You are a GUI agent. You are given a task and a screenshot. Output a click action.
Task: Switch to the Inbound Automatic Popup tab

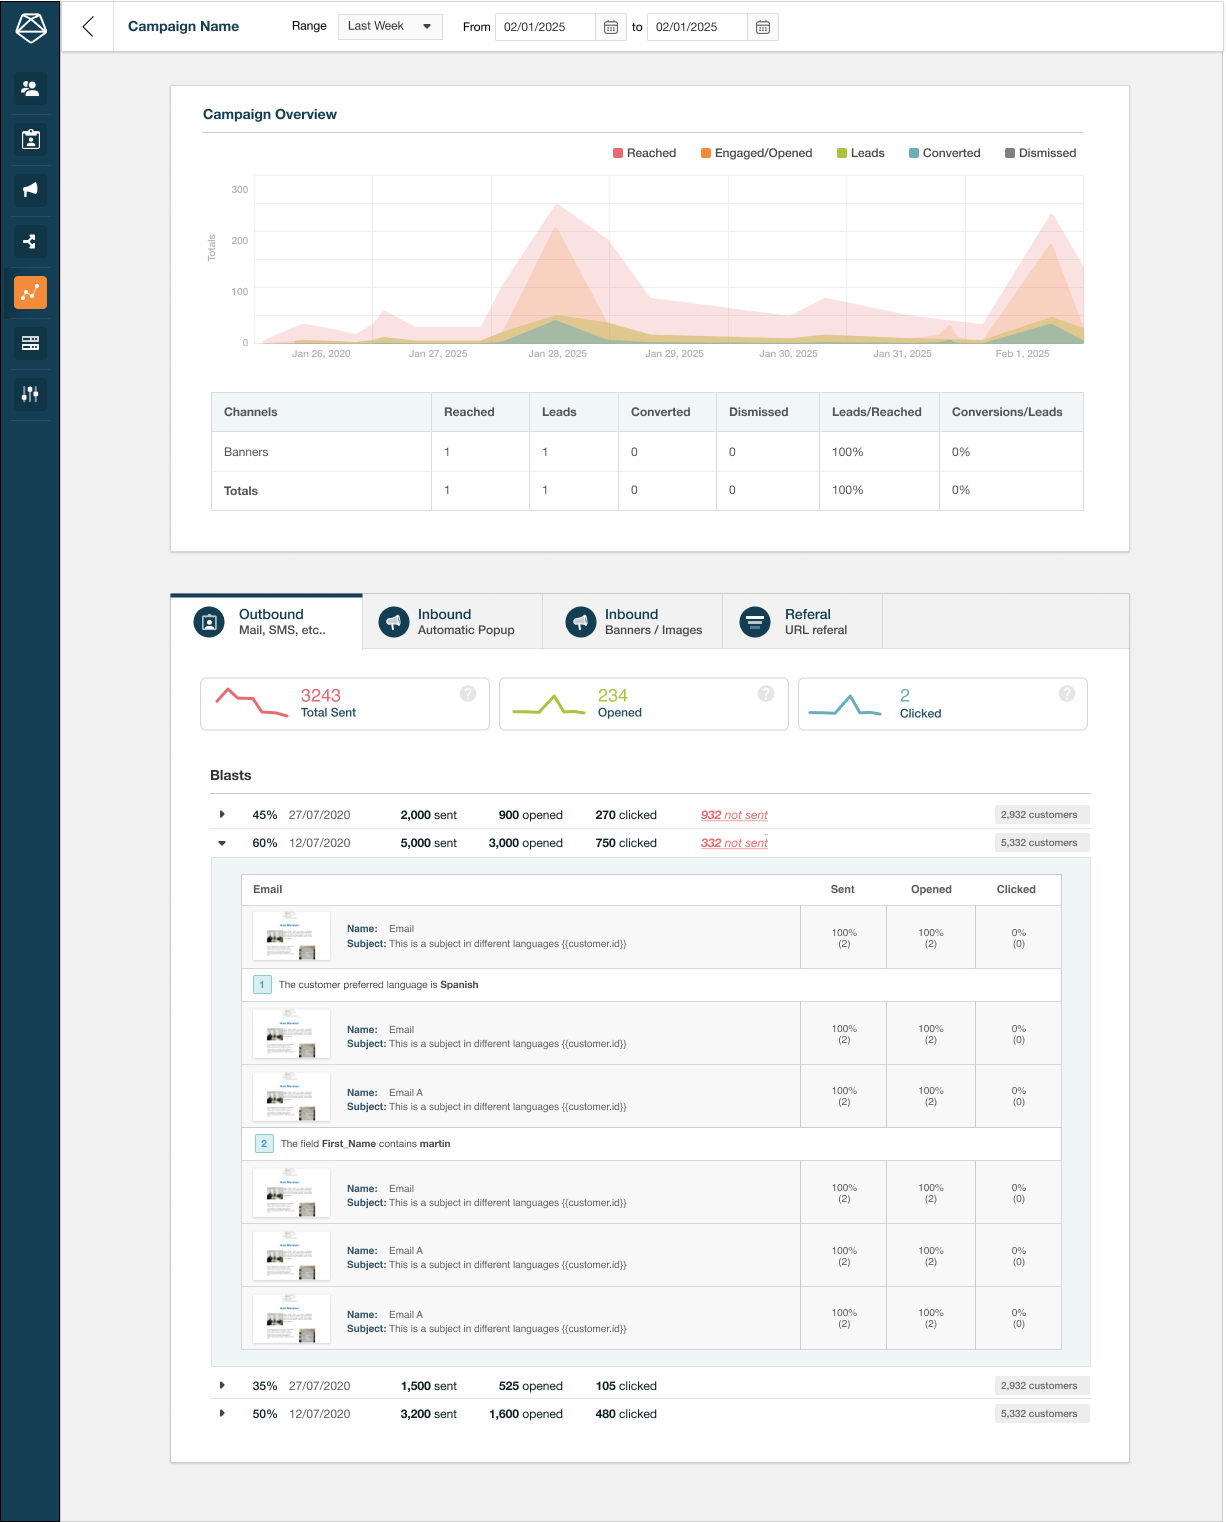coord(453,622)
